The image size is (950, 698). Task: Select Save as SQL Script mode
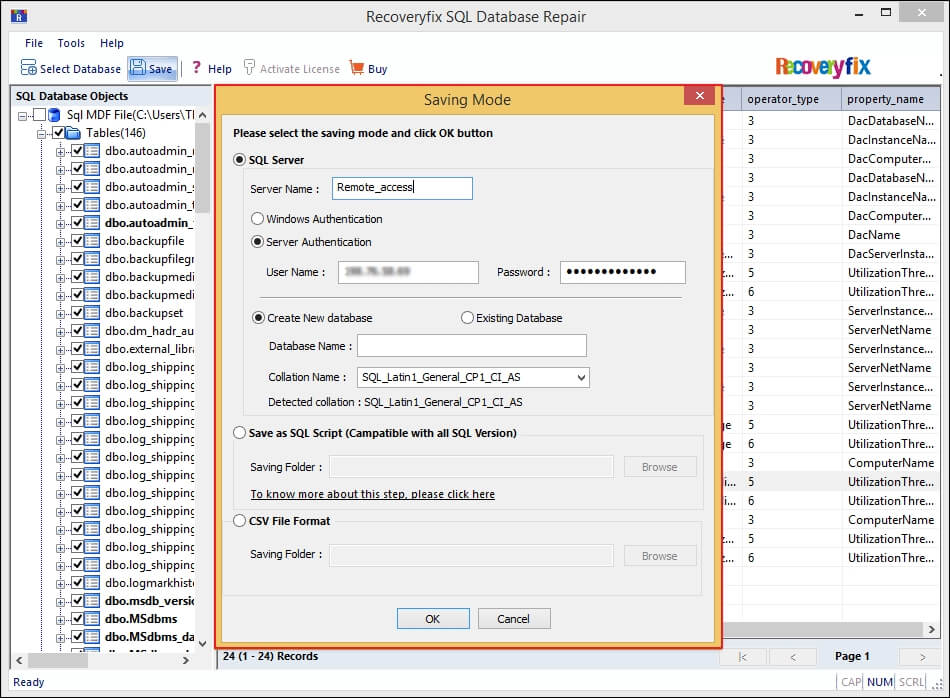click(240, 433)
